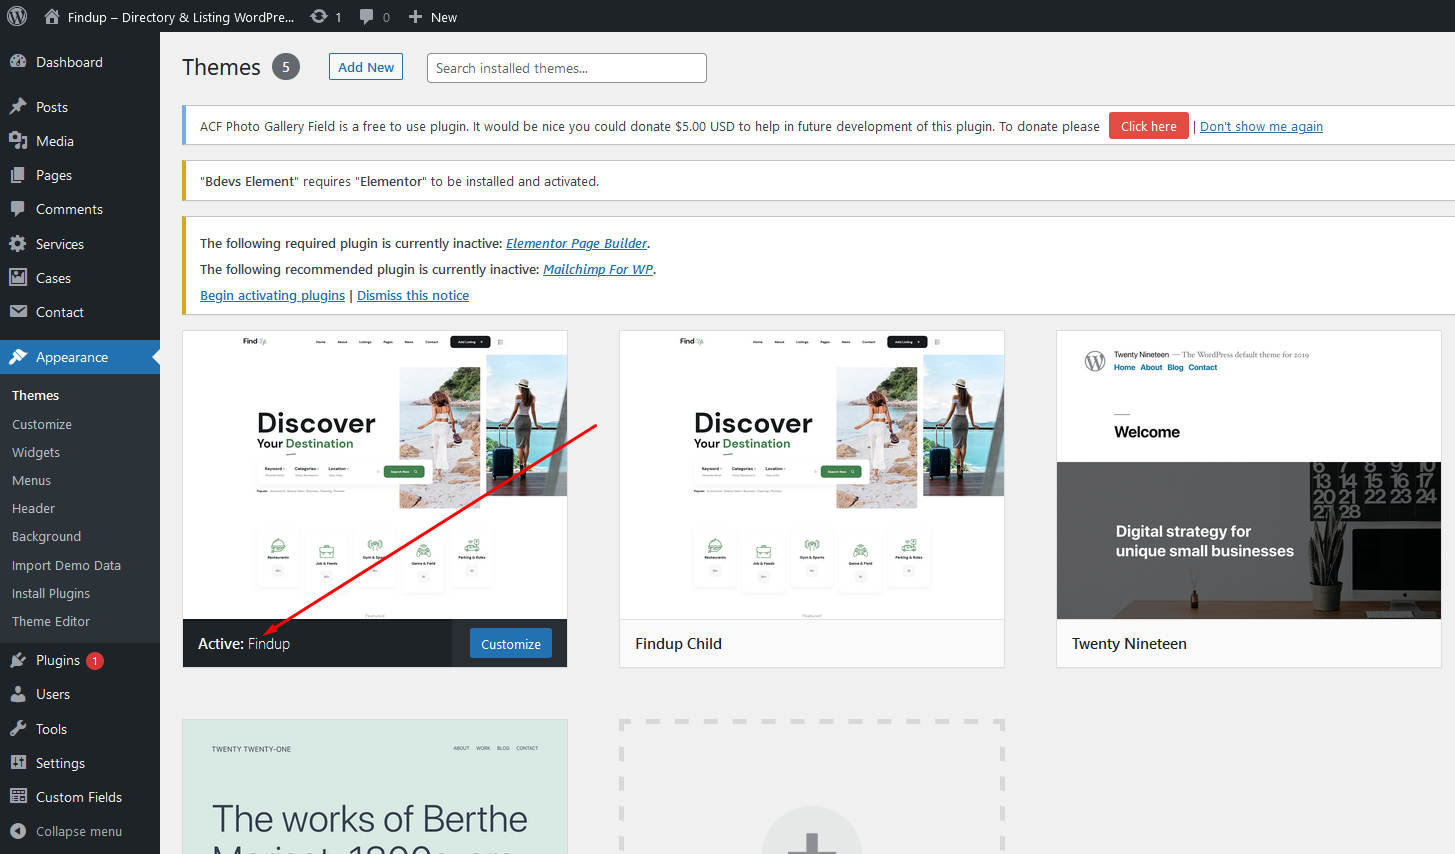Viewport: 1455px width, 854px height.
Task: Open Theme Editor submenu item
Action: point(51,621)
